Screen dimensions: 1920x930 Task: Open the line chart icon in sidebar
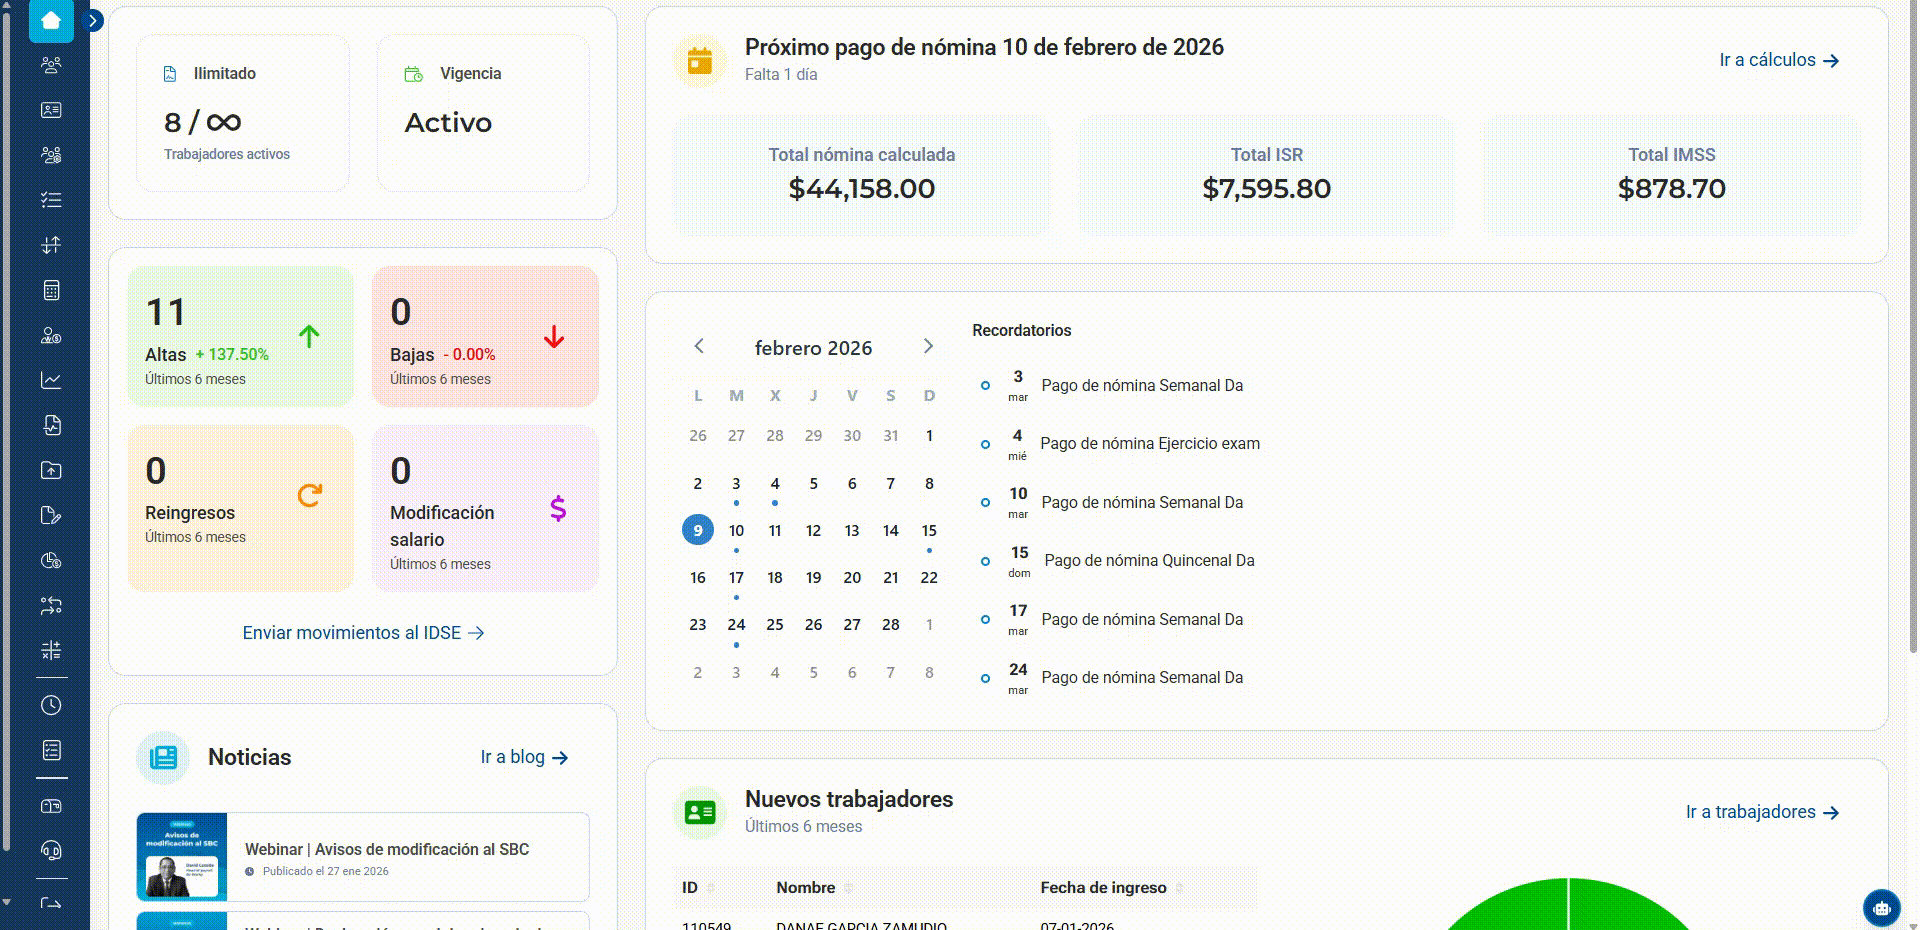pos(51,380)
